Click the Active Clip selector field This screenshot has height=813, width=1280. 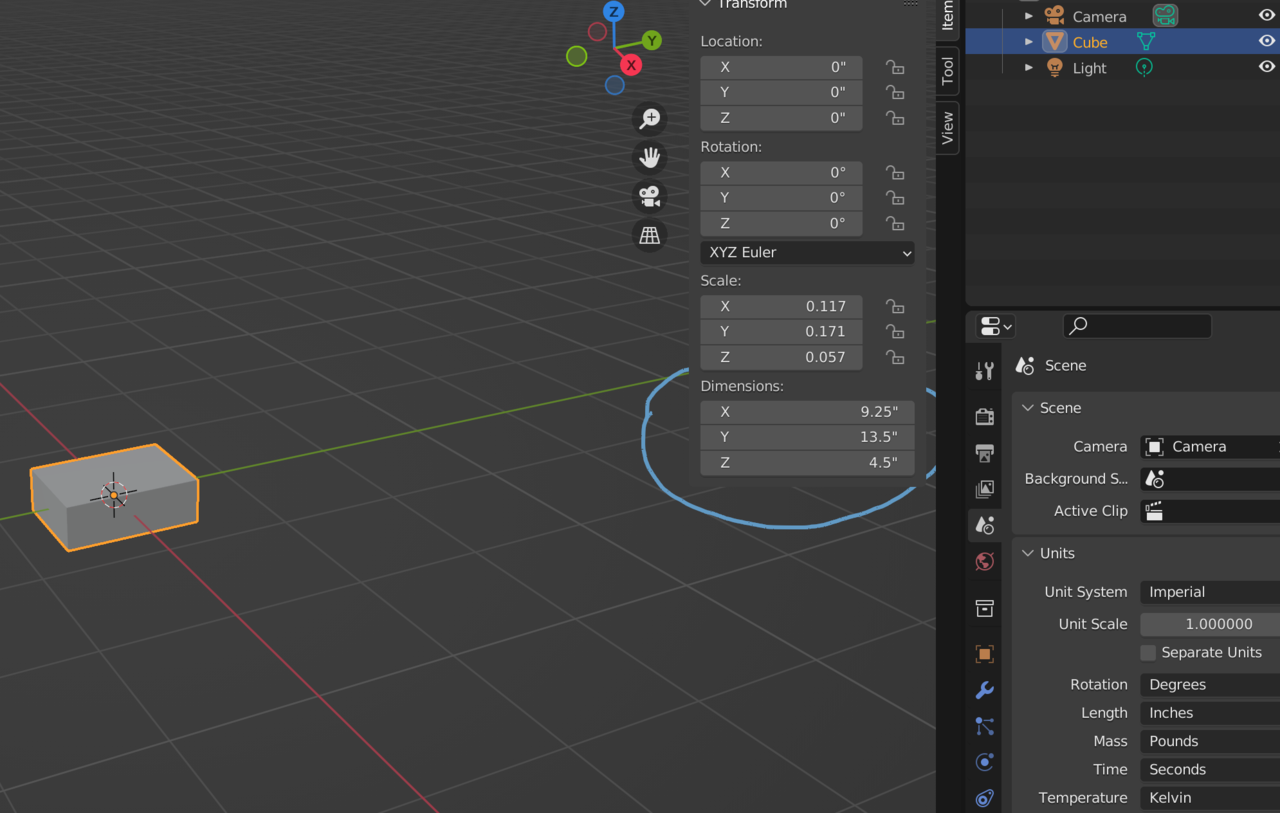click(1210, 511)
